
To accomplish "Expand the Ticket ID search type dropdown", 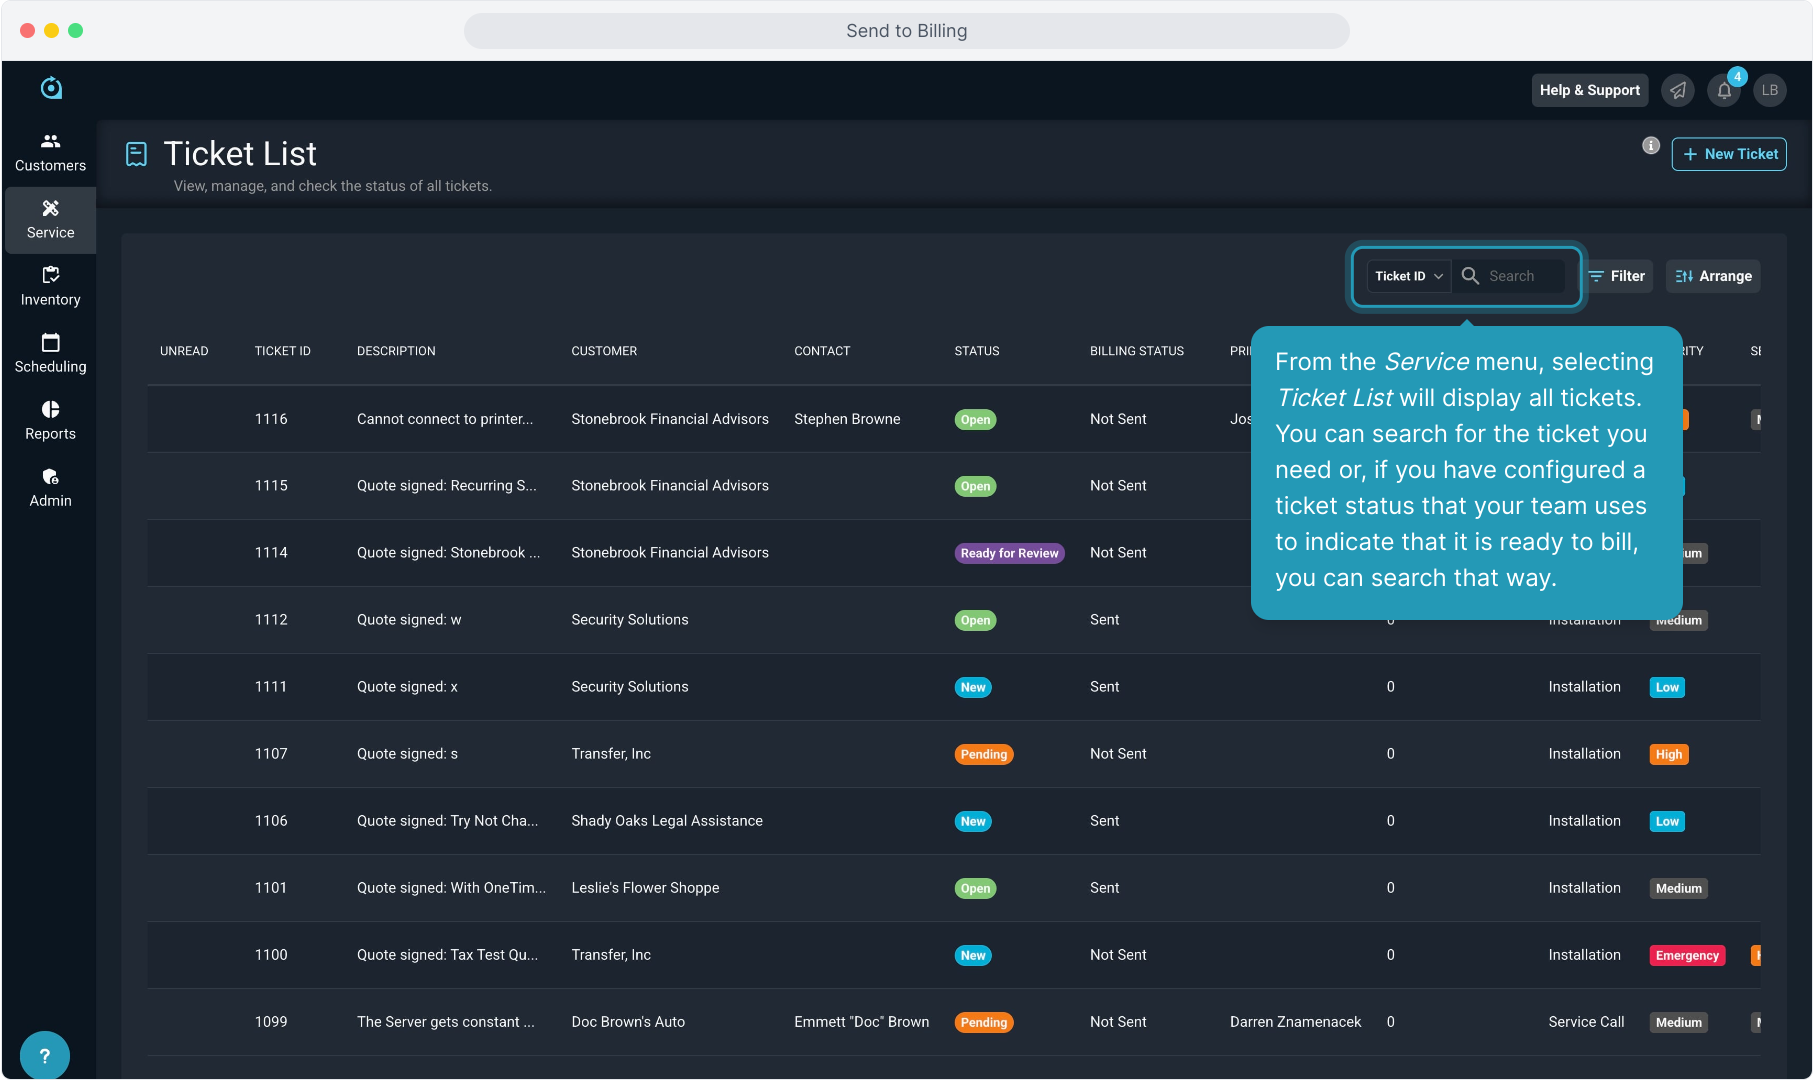I will (x=1408, y=276).
